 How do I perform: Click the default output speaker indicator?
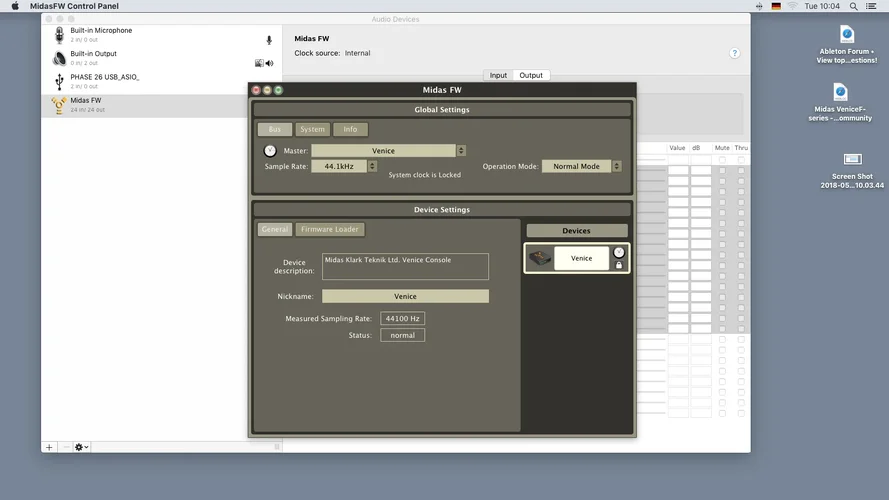point(269,63)
